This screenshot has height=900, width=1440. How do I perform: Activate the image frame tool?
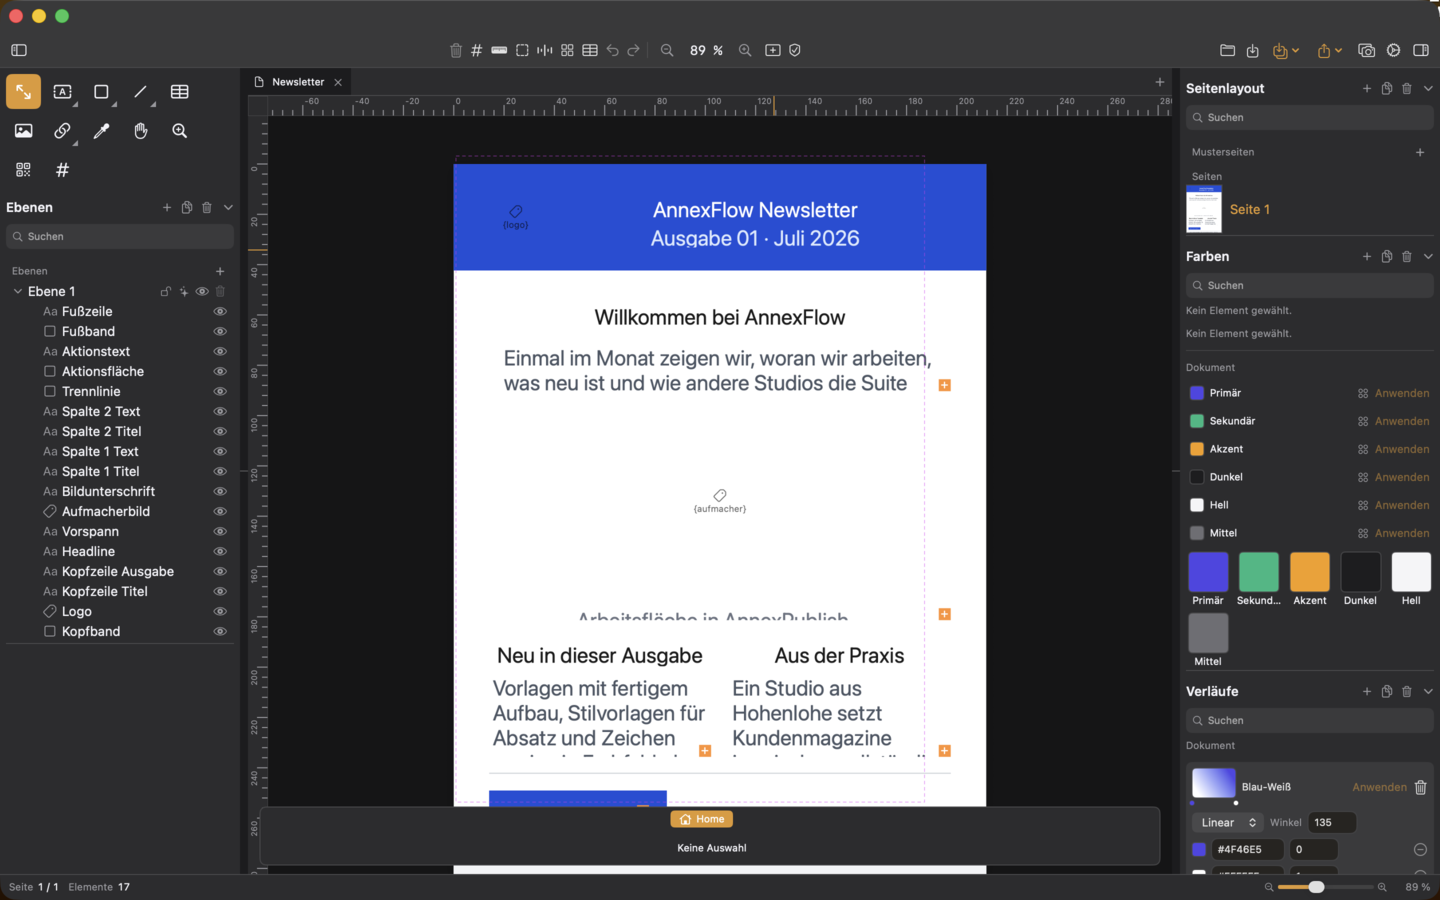(x=24, y=131)
